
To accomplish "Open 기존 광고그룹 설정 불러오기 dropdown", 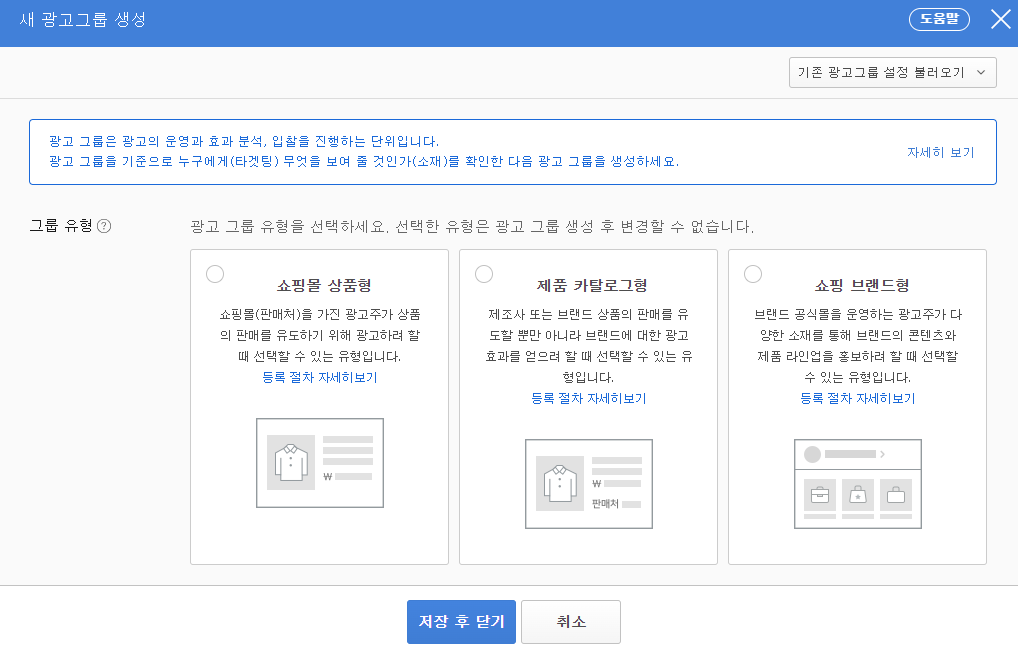I will (x=893, y=73).
